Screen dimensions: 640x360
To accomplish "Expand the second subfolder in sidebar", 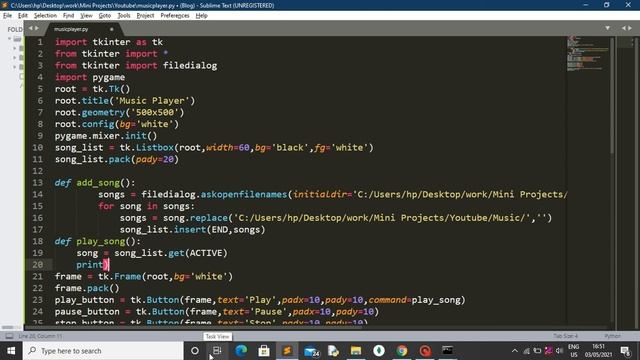I will (x=14, y=58).
